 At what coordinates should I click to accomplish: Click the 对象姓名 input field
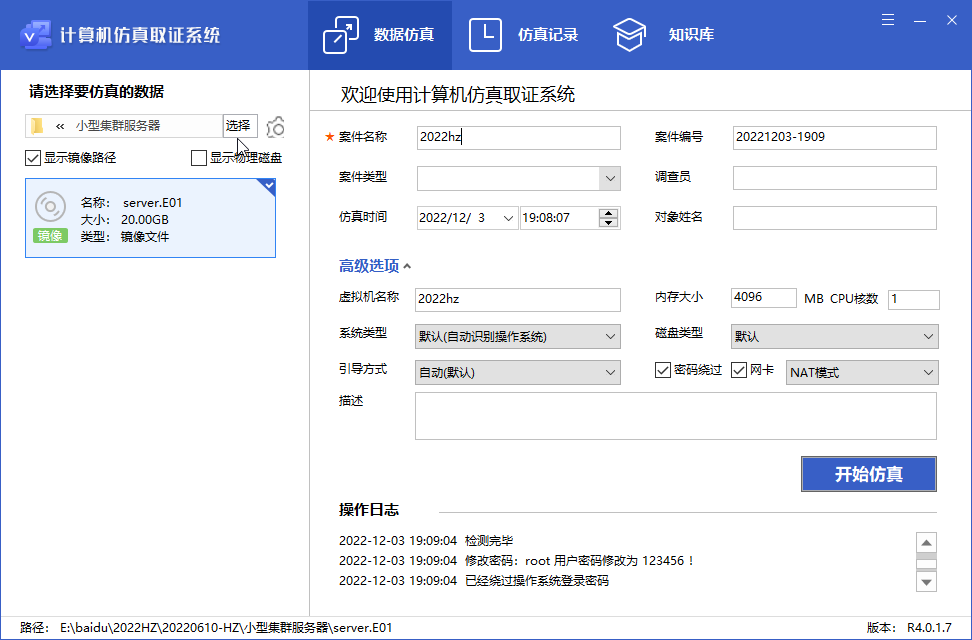coord(834,218)
